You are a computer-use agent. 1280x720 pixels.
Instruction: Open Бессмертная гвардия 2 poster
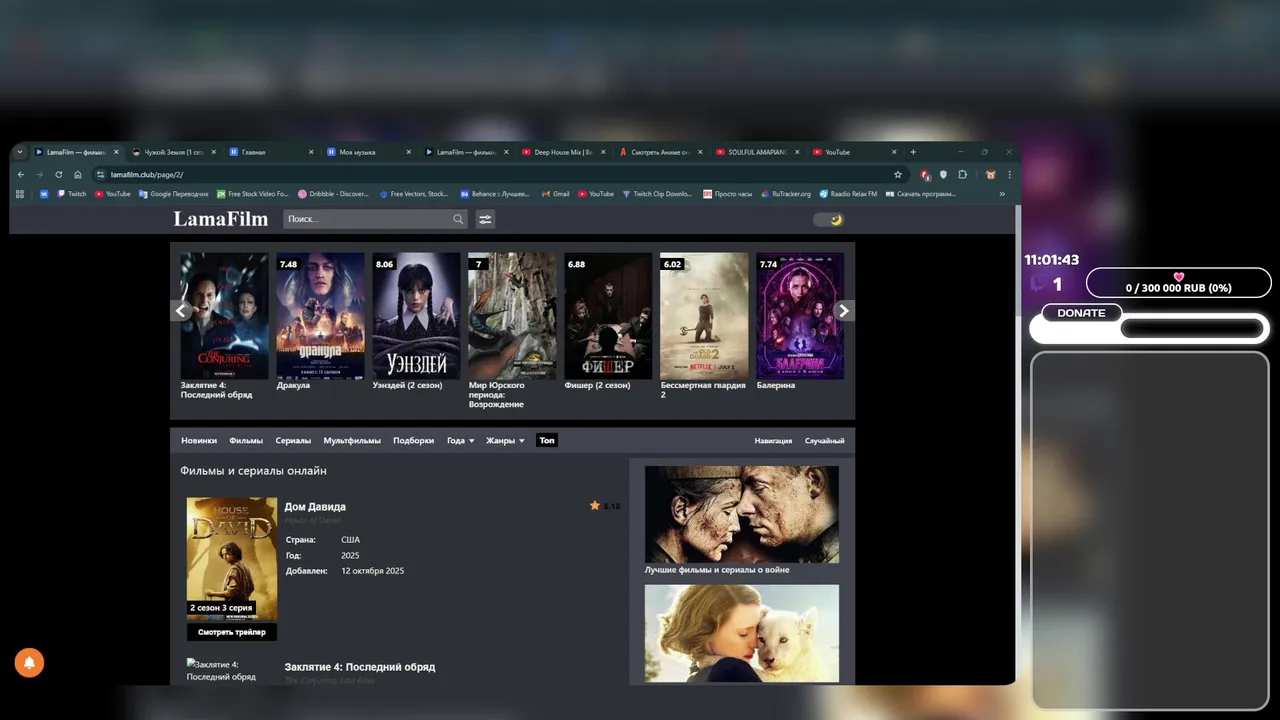[704, 316]
